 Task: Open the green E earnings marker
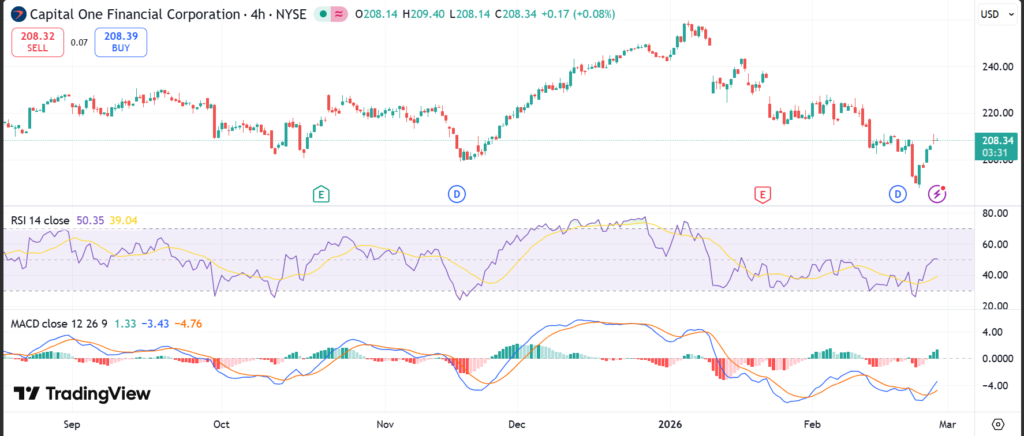click(x=320, y=193)
